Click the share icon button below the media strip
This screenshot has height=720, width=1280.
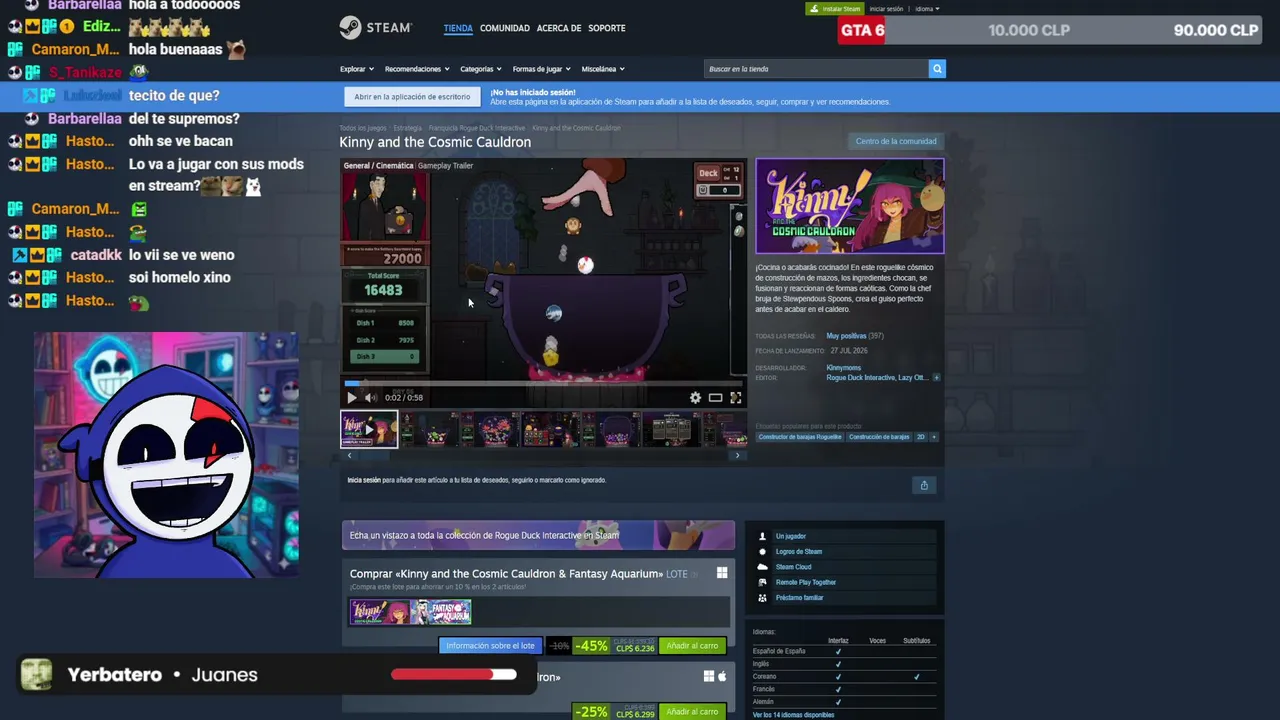tap(924, 485)
